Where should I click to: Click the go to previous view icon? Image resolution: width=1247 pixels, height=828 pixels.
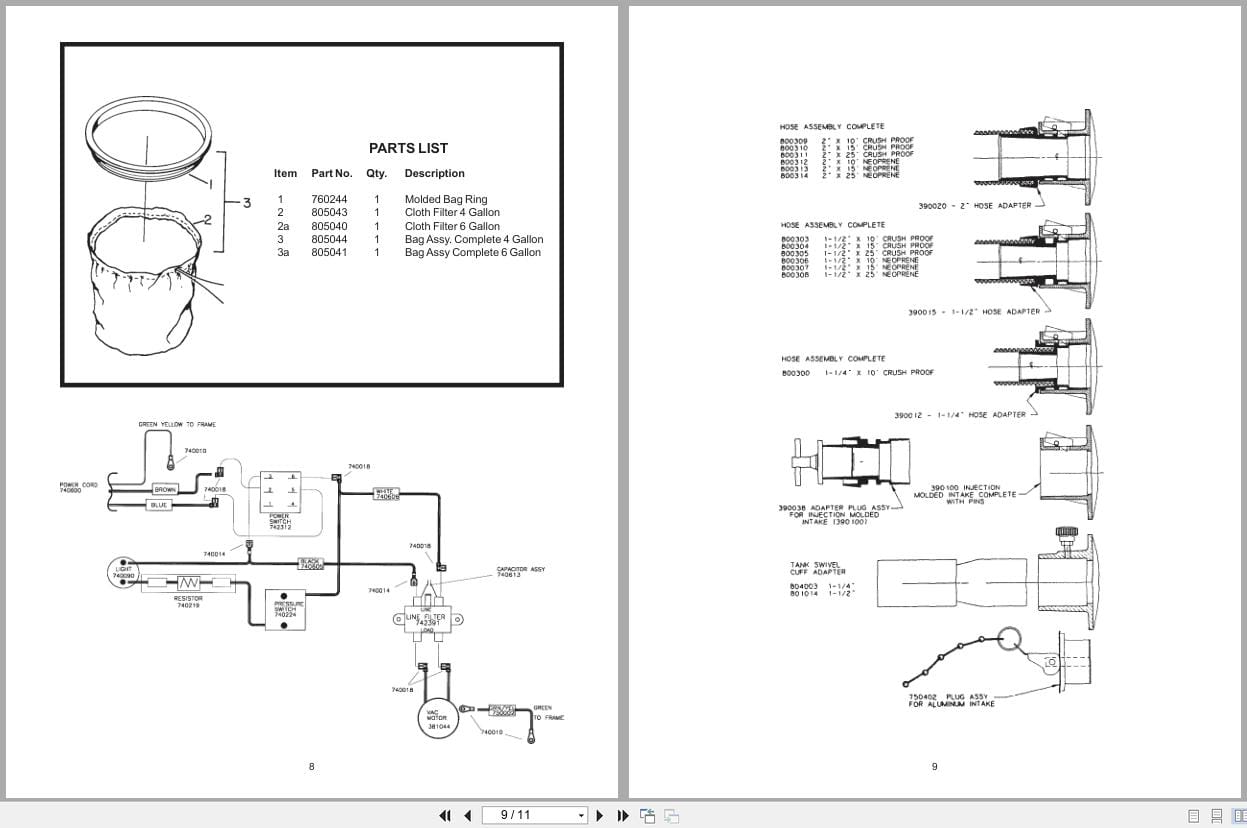click(x=648, y=815)
